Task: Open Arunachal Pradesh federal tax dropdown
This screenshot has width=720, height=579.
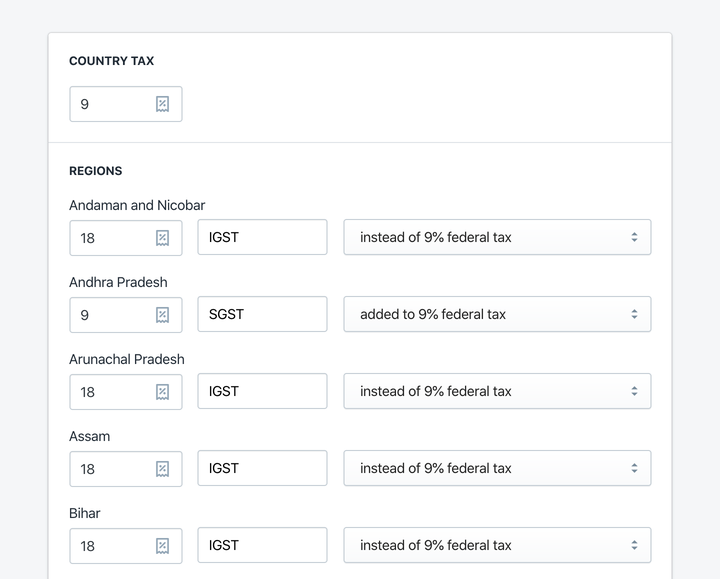Action: (497, 391)
